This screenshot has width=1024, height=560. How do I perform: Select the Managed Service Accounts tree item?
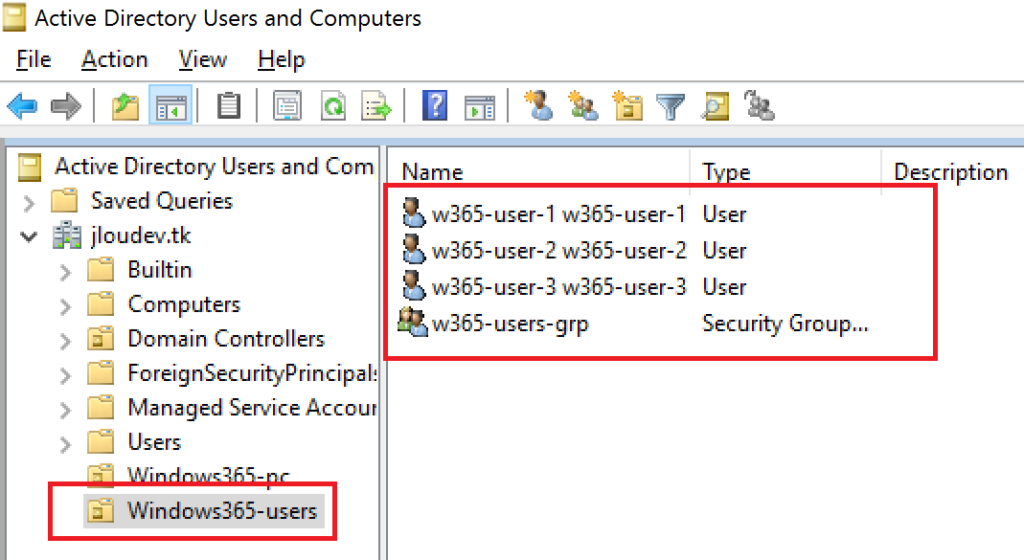252,407
